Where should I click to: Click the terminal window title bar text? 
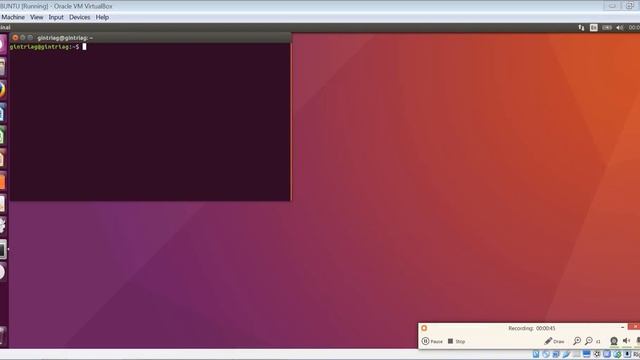[65, 38]
